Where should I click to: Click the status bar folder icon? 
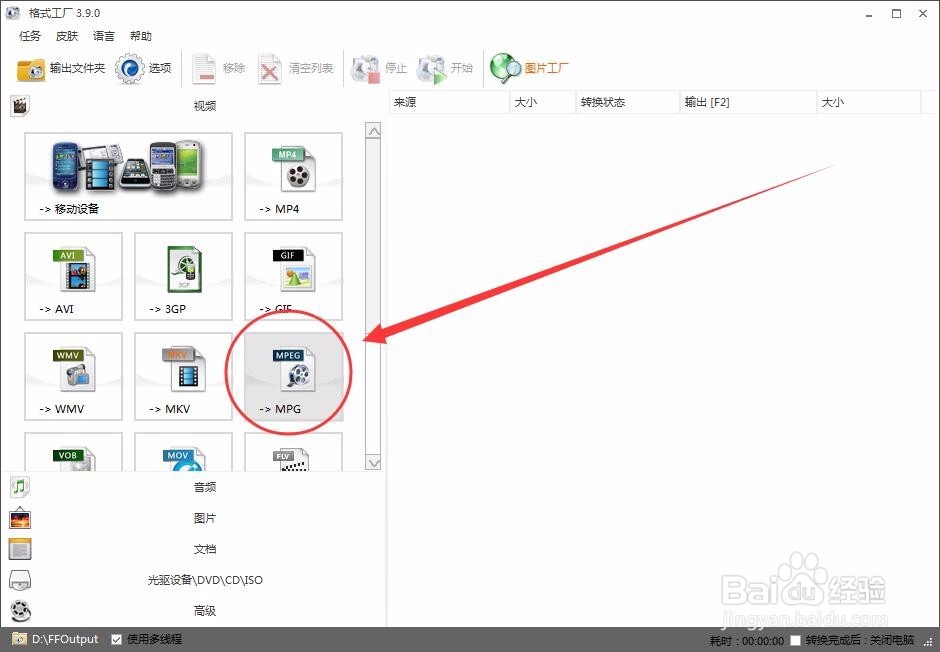[20, 639]
